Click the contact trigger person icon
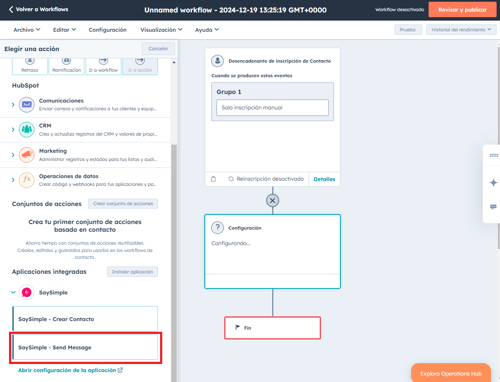This screenshot has height=382, width=500. [217, 61]
